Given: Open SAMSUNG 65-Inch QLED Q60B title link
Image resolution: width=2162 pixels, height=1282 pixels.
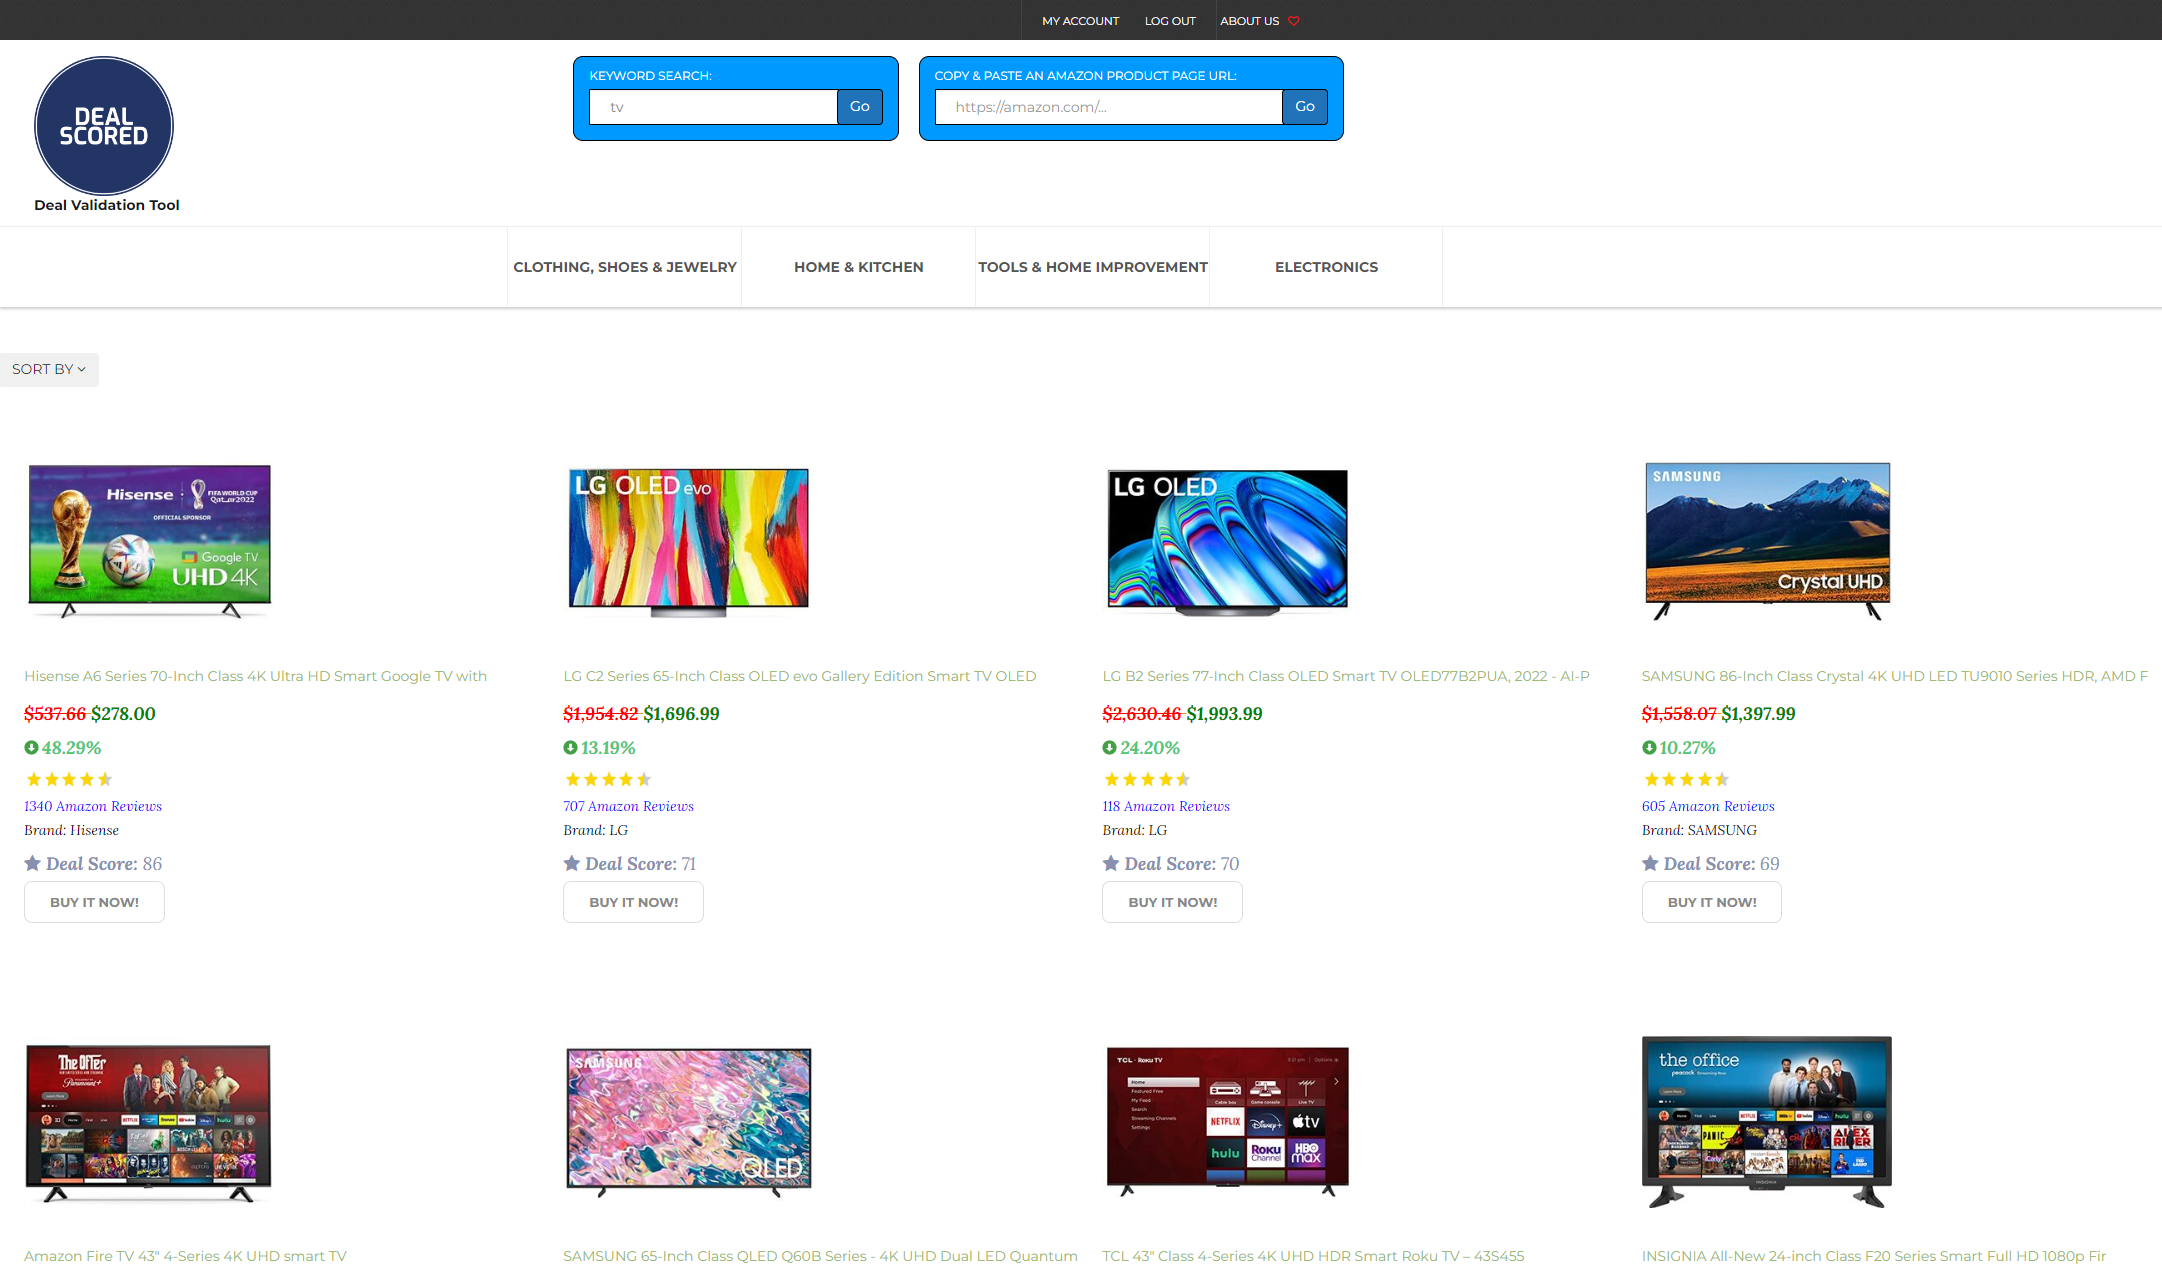Looking at the screenshot, I should pos(820,1256).
